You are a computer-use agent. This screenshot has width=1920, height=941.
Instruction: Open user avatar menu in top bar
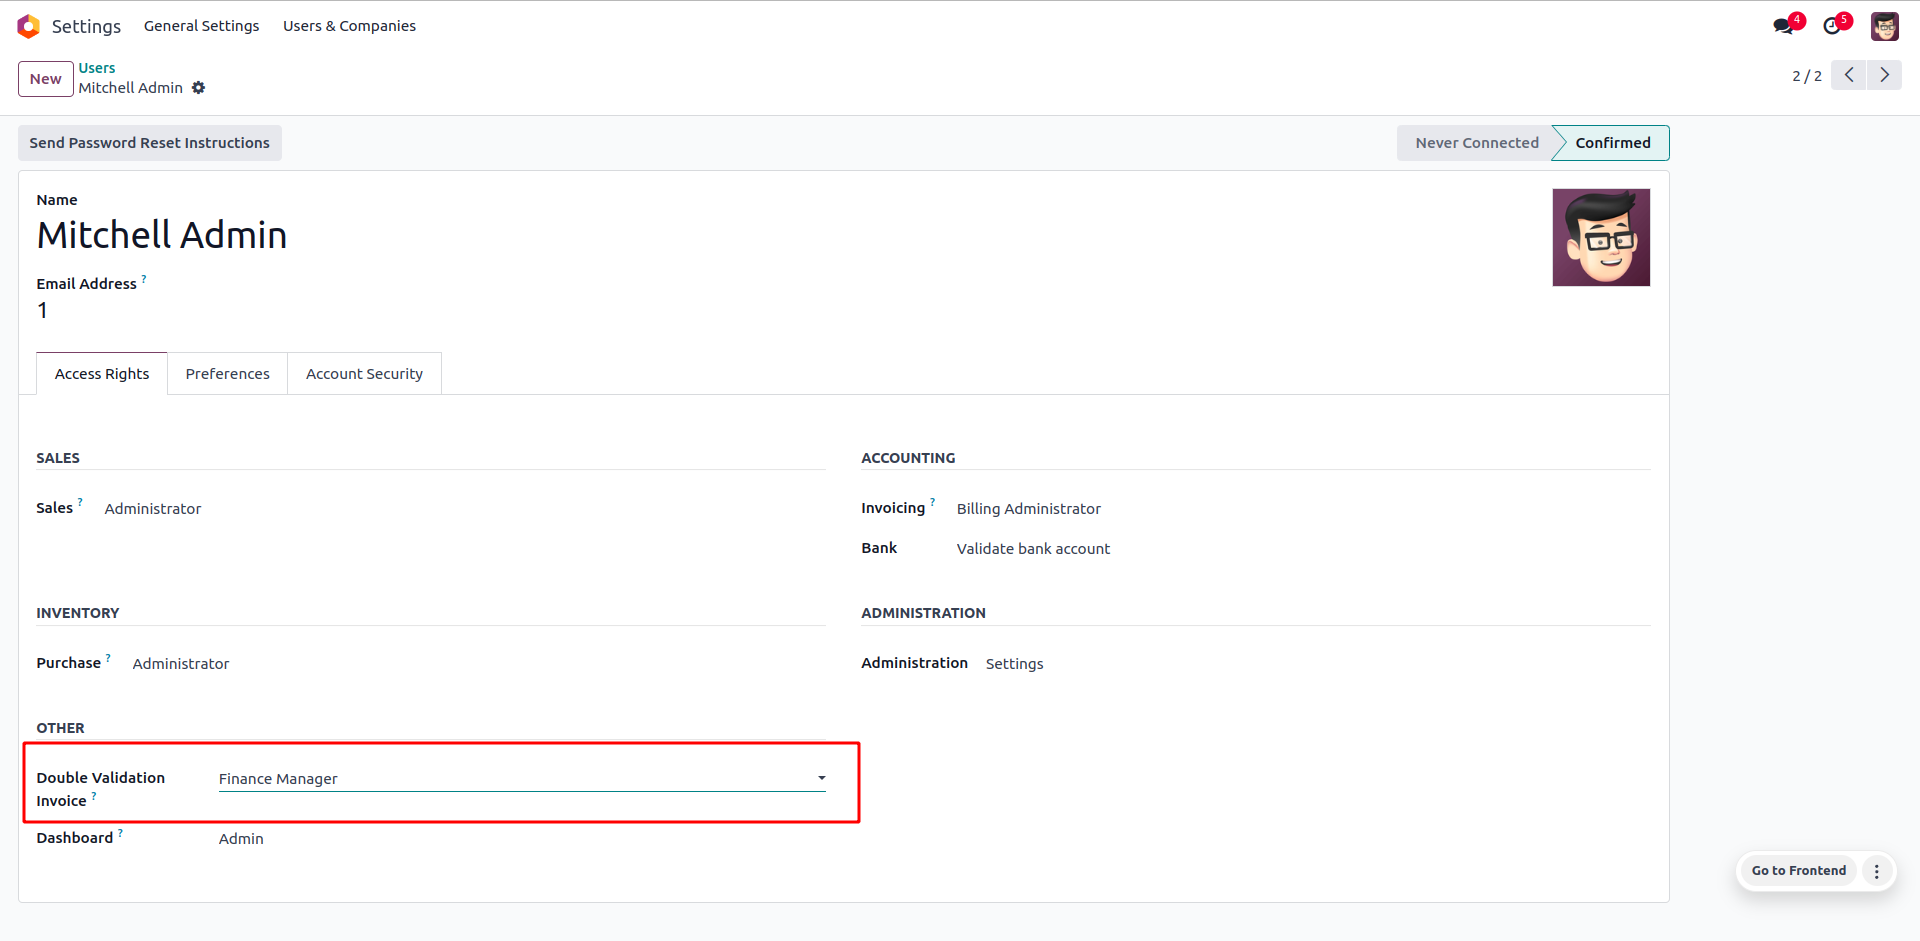(1884, 26)
